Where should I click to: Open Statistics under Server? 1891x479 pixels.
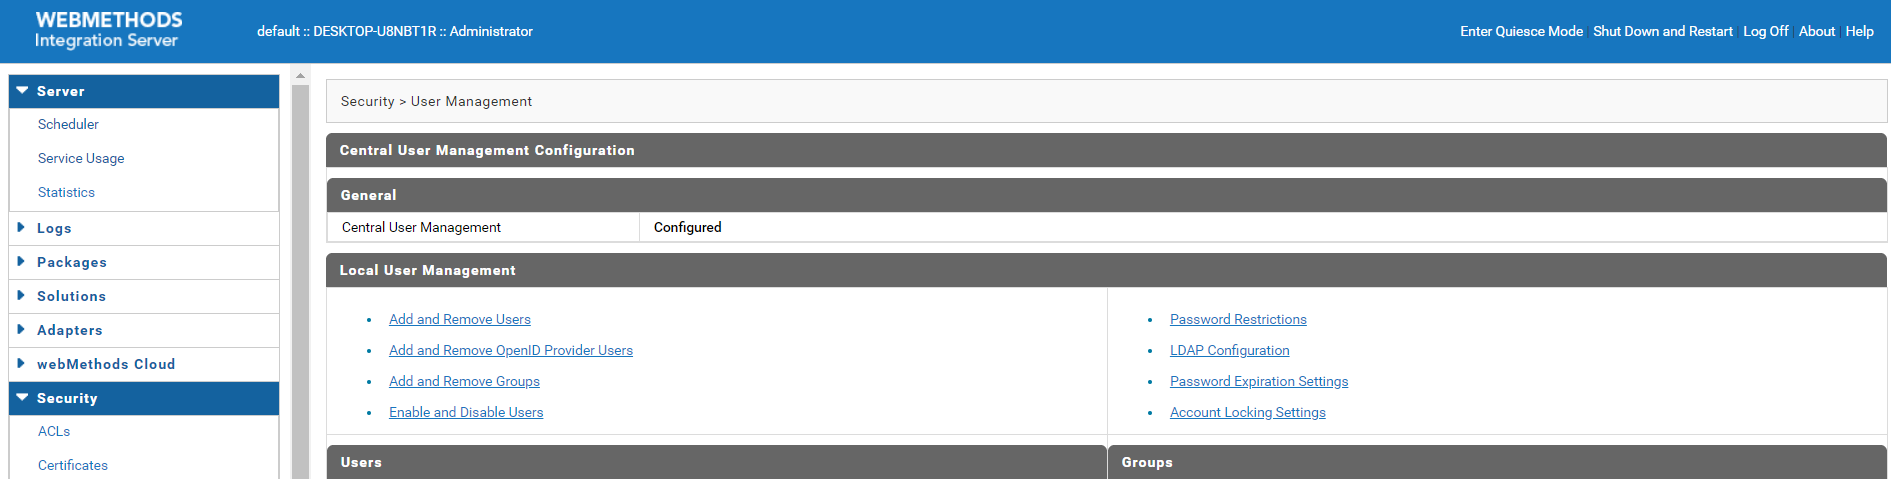(66, 192)
